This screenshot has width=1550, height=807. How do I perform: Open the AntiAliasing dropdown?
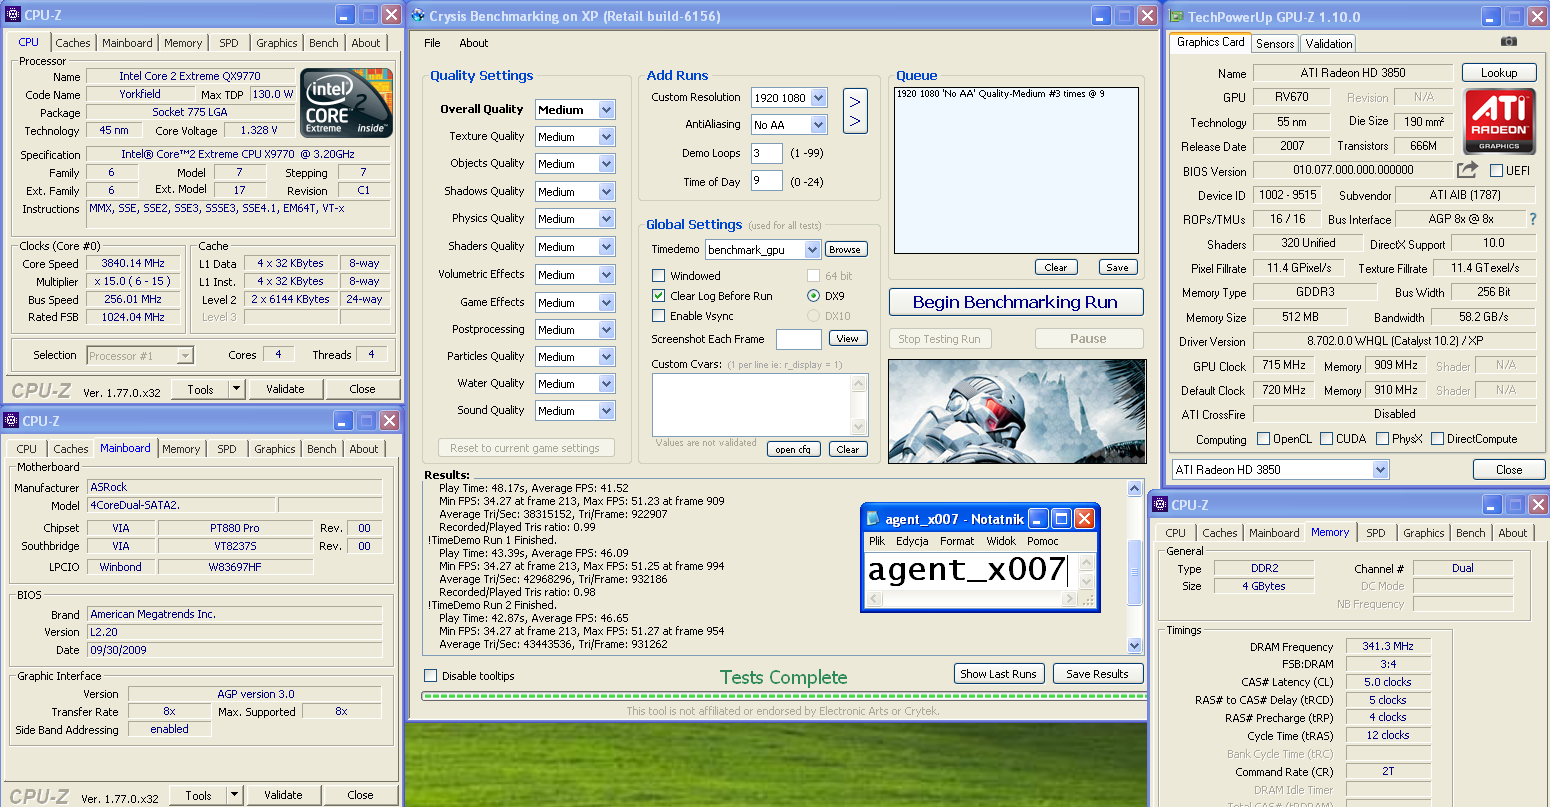tap(818, 125)
